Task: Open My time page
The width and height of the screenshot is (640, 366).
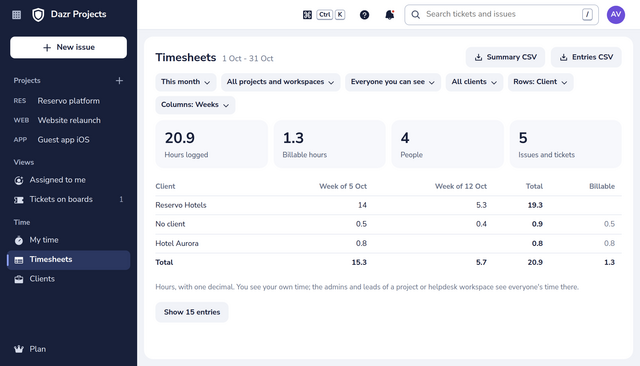Action: pos(69,240)
